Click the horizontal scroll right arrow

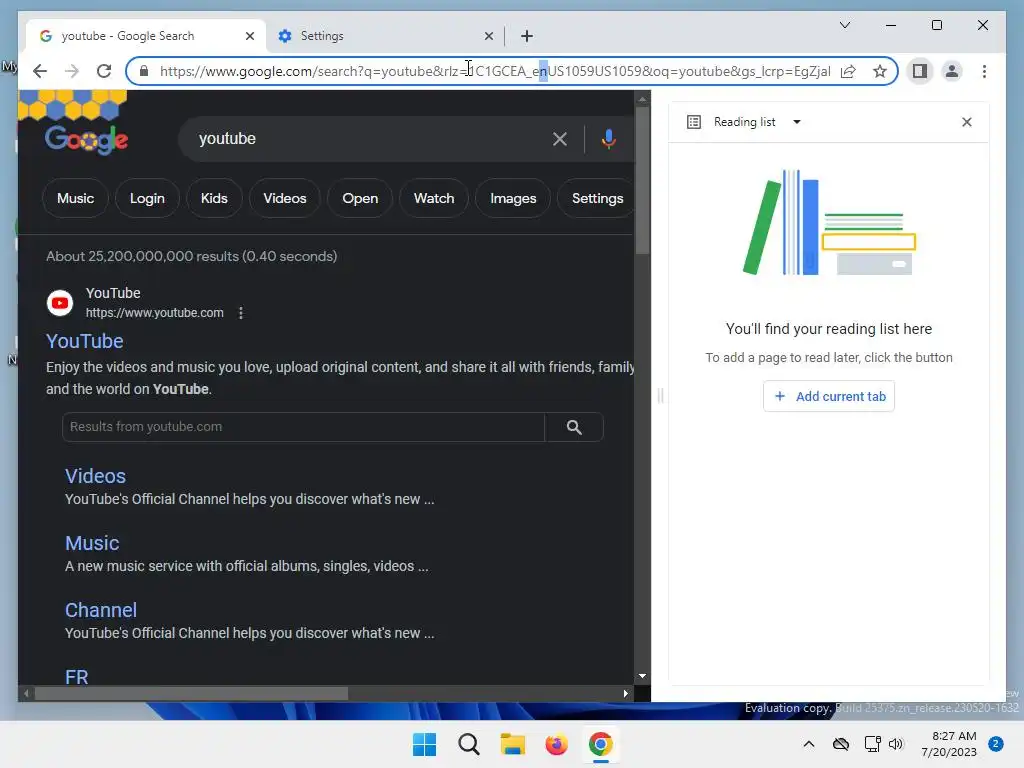coord(626,694)
